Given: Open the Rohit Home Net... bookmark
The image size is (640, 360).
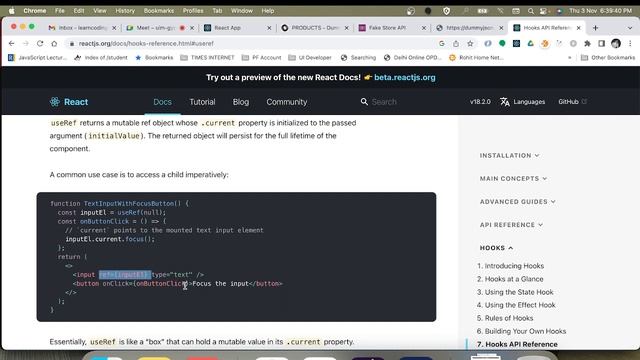Looking at the screenshot, I should (x=476, y=58).
